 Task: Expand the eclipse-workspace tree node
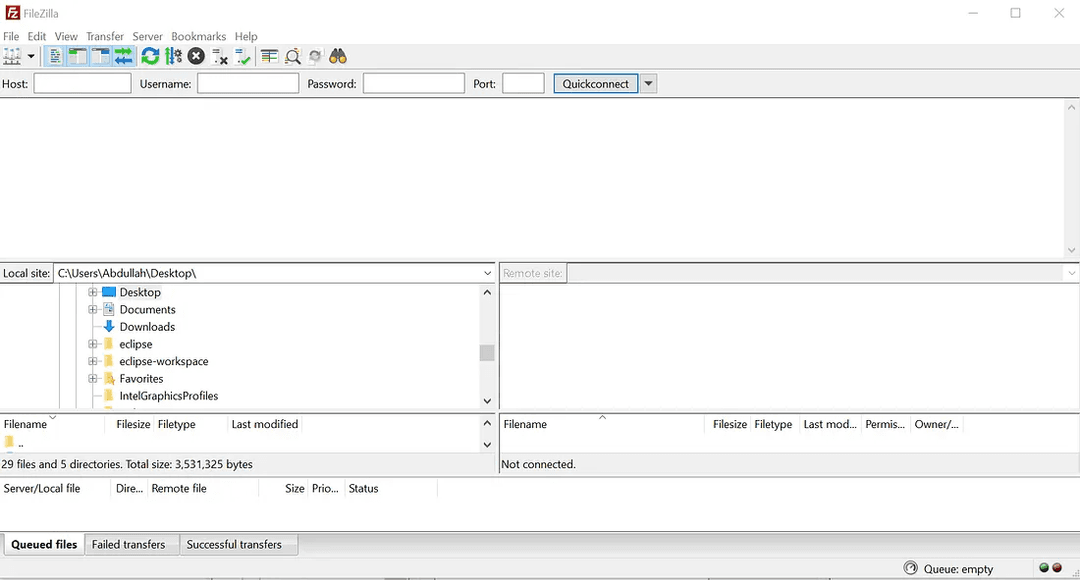pyautogui.click(x=92, y=361)
